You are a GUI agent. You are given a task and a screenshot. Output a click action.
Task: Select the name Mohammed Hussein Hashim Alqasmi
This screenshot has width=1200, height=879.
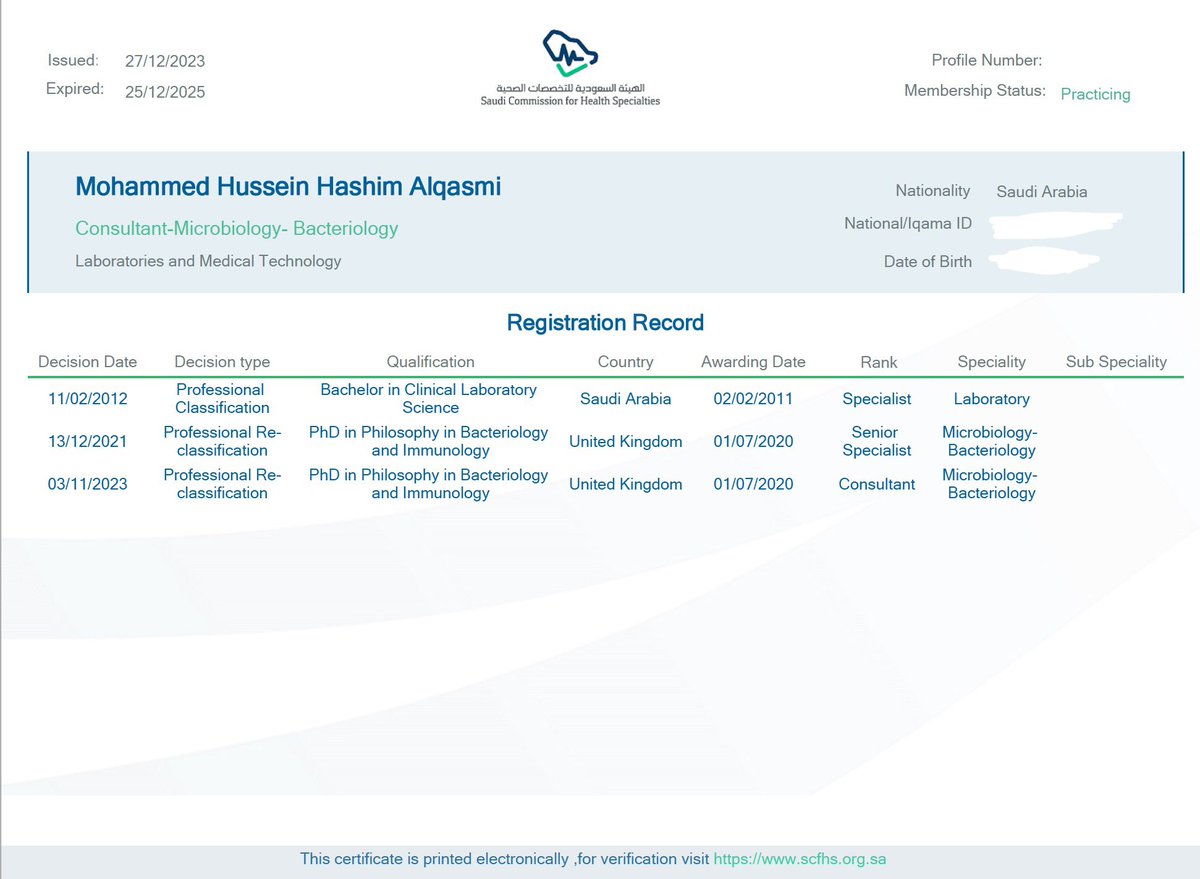(288, 187)
